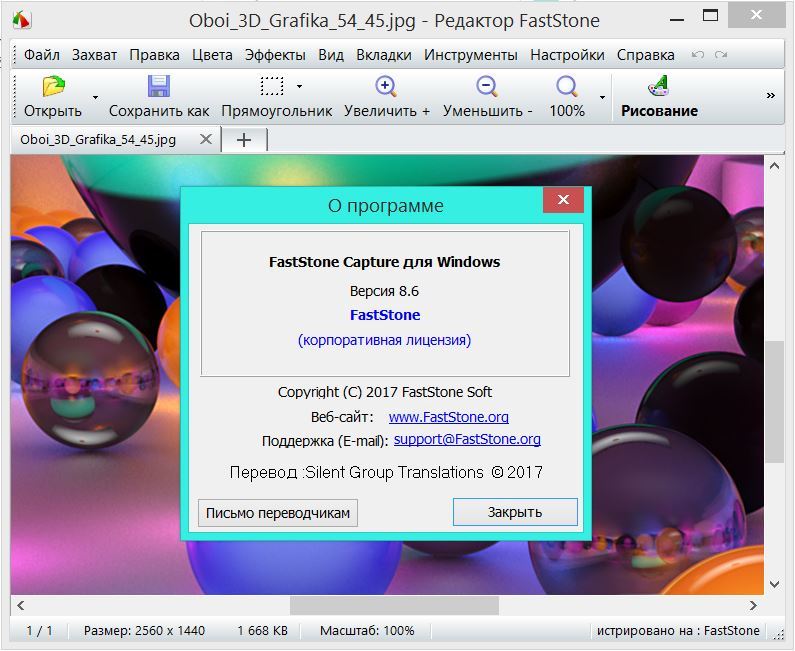Click the Undo arrow icon in the menu bar
This screenshot has width=795, height=651.
[698, 54]
